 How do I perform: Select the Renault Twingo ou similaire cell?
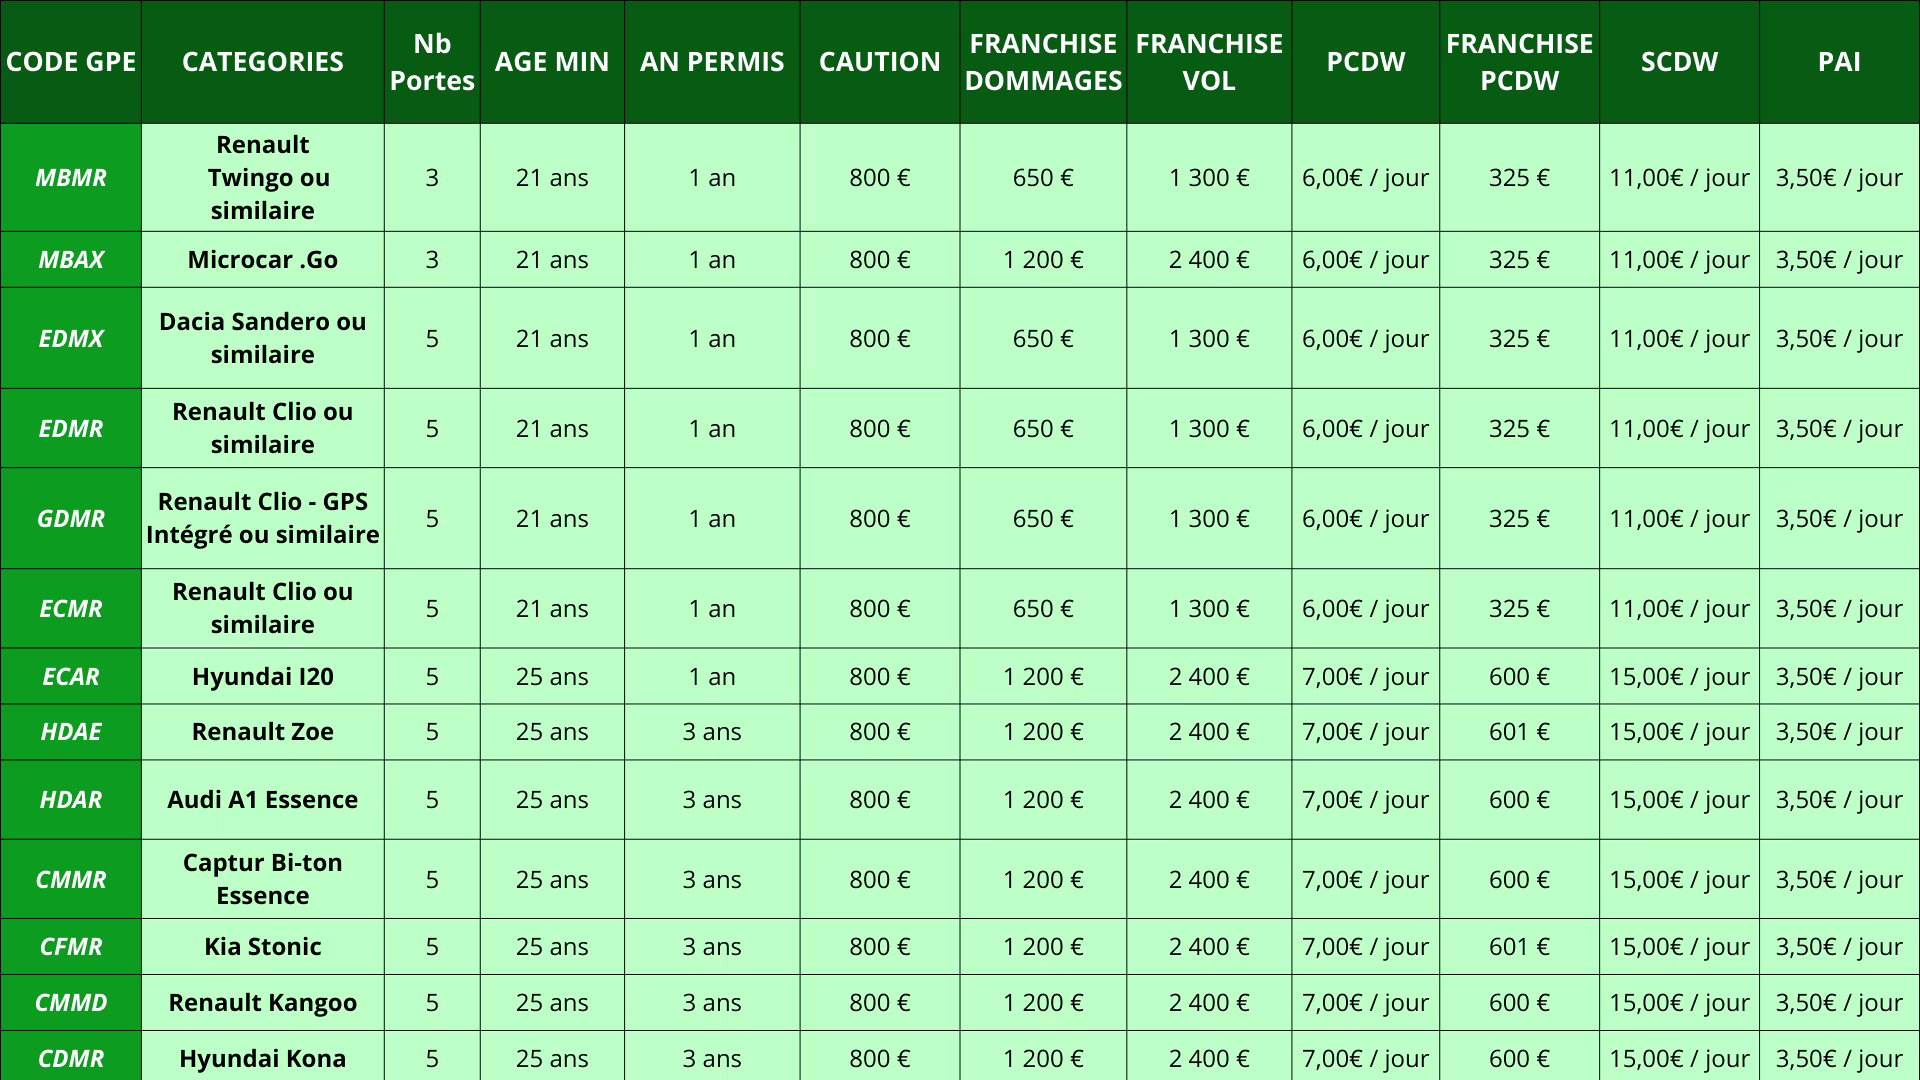pyautogui.click(x=262, y=178)
